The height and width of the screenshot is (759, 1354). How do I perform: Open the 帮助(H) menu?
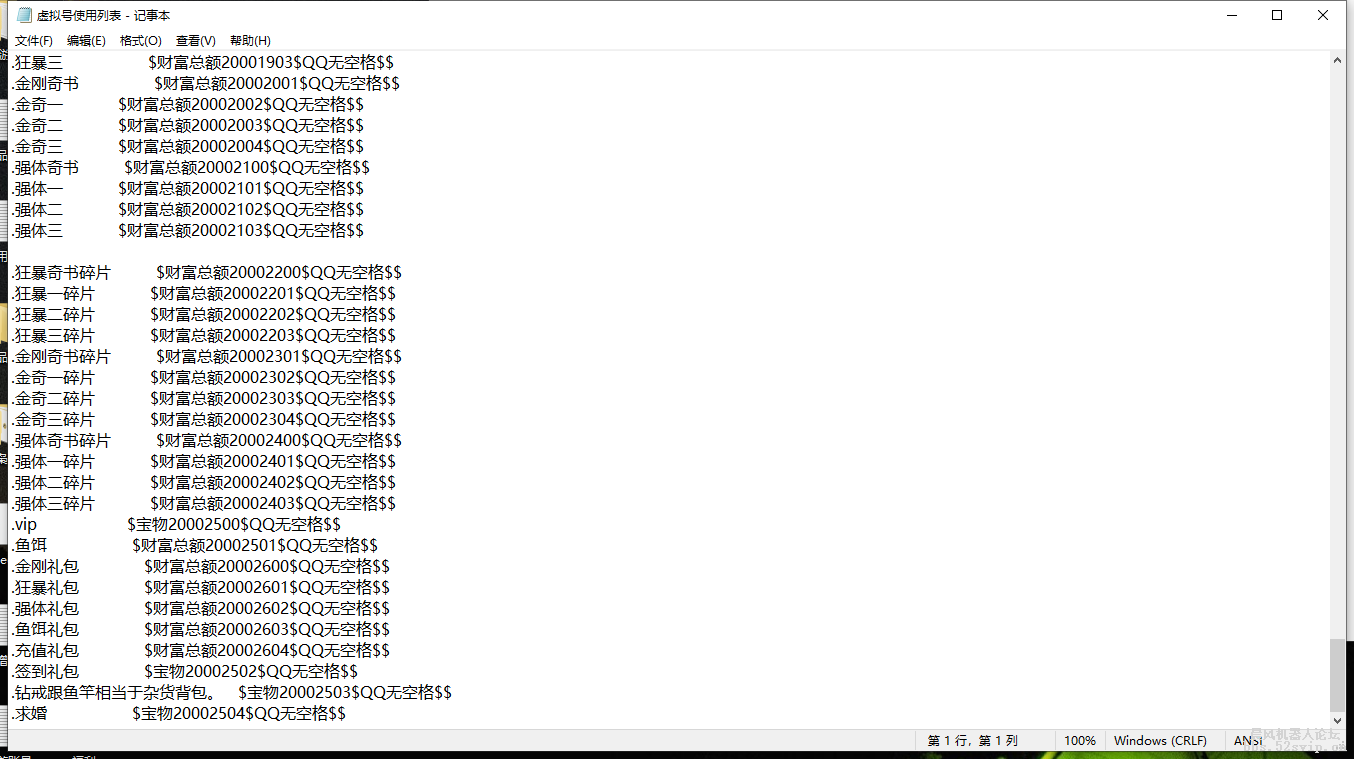[x=250, y=41]
